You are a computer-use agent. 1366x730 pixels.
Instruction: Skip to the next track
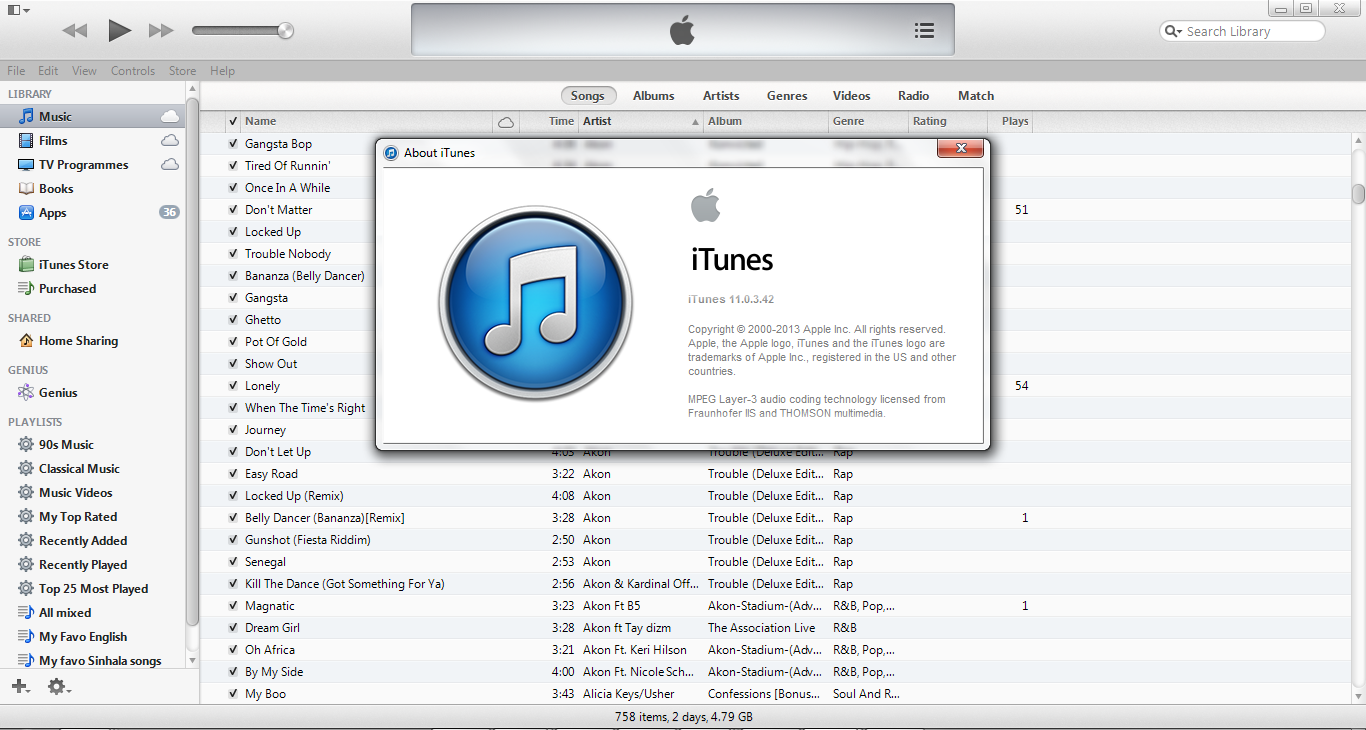(160, 31)
